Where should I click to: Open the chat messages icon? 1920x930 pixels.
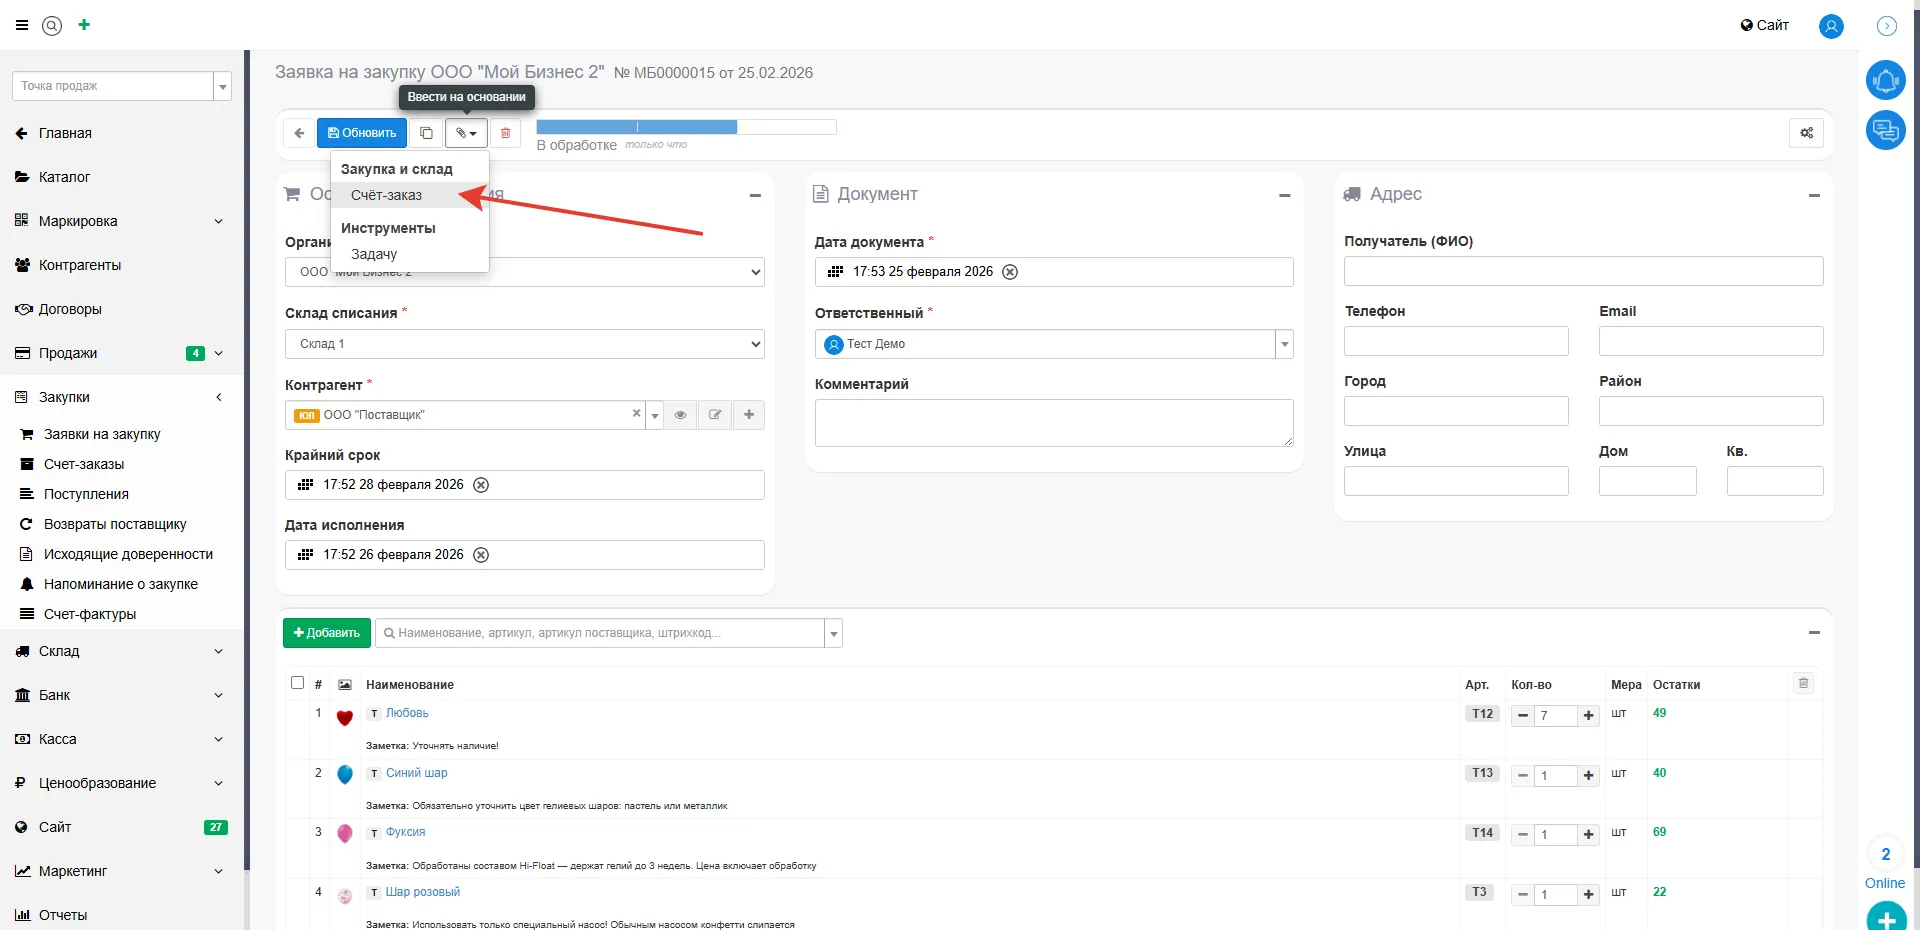pos(1885,130)
